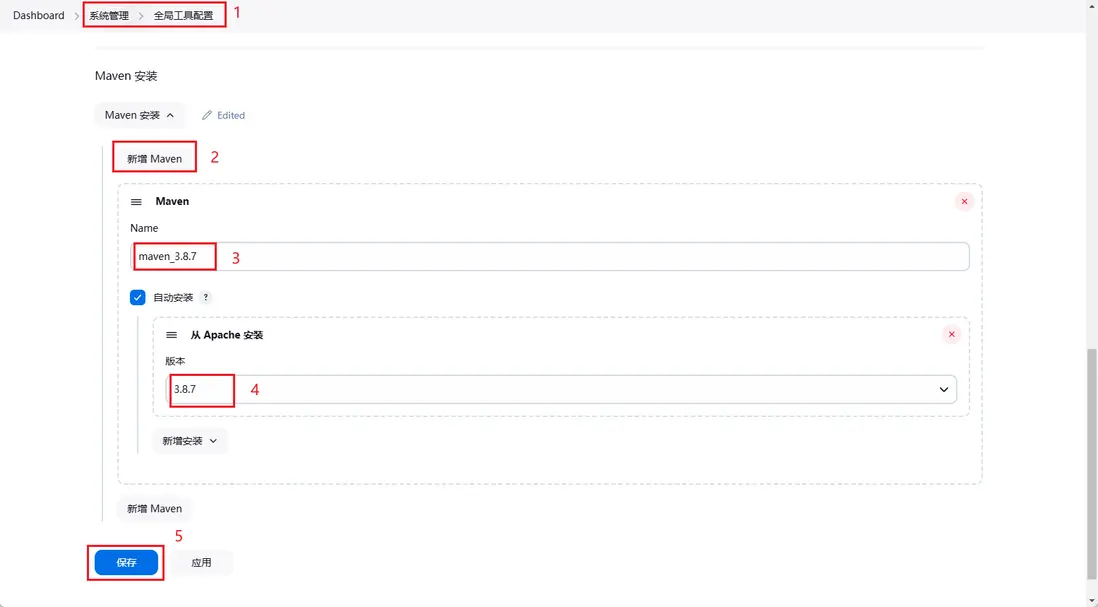
Task: Go to Dashboard in breadcrumb
Action: 39,16
